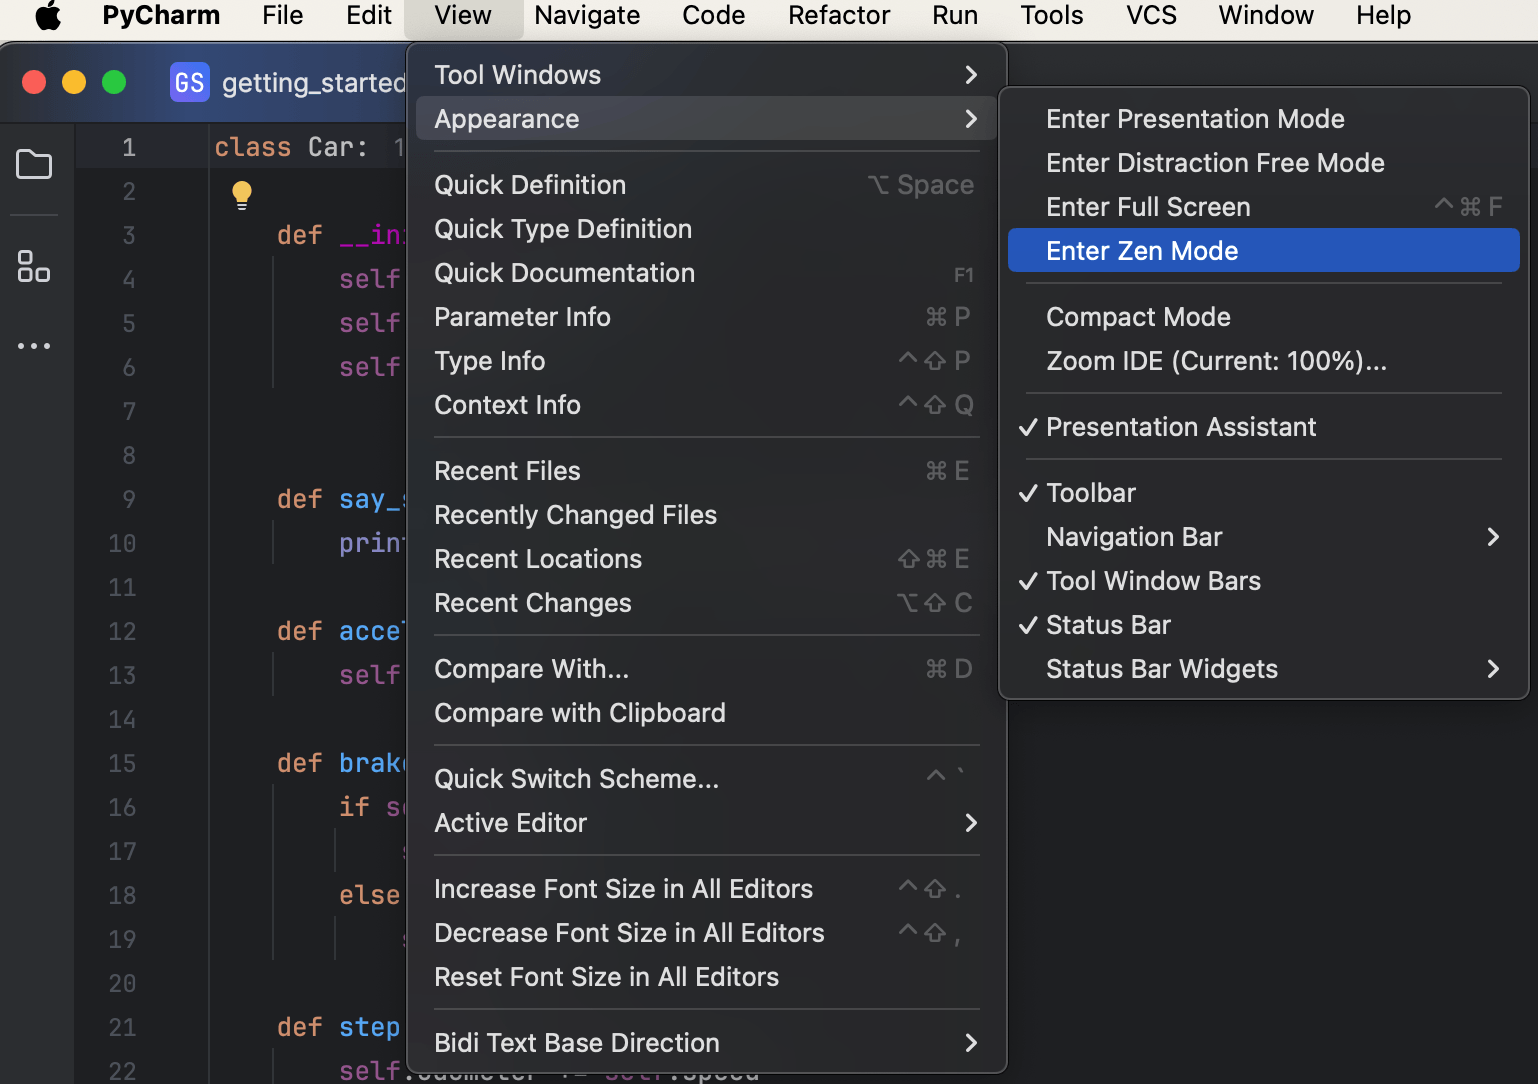Click the GS project badge icon
Screen dimensions: 1538x1084
point(189,82)
